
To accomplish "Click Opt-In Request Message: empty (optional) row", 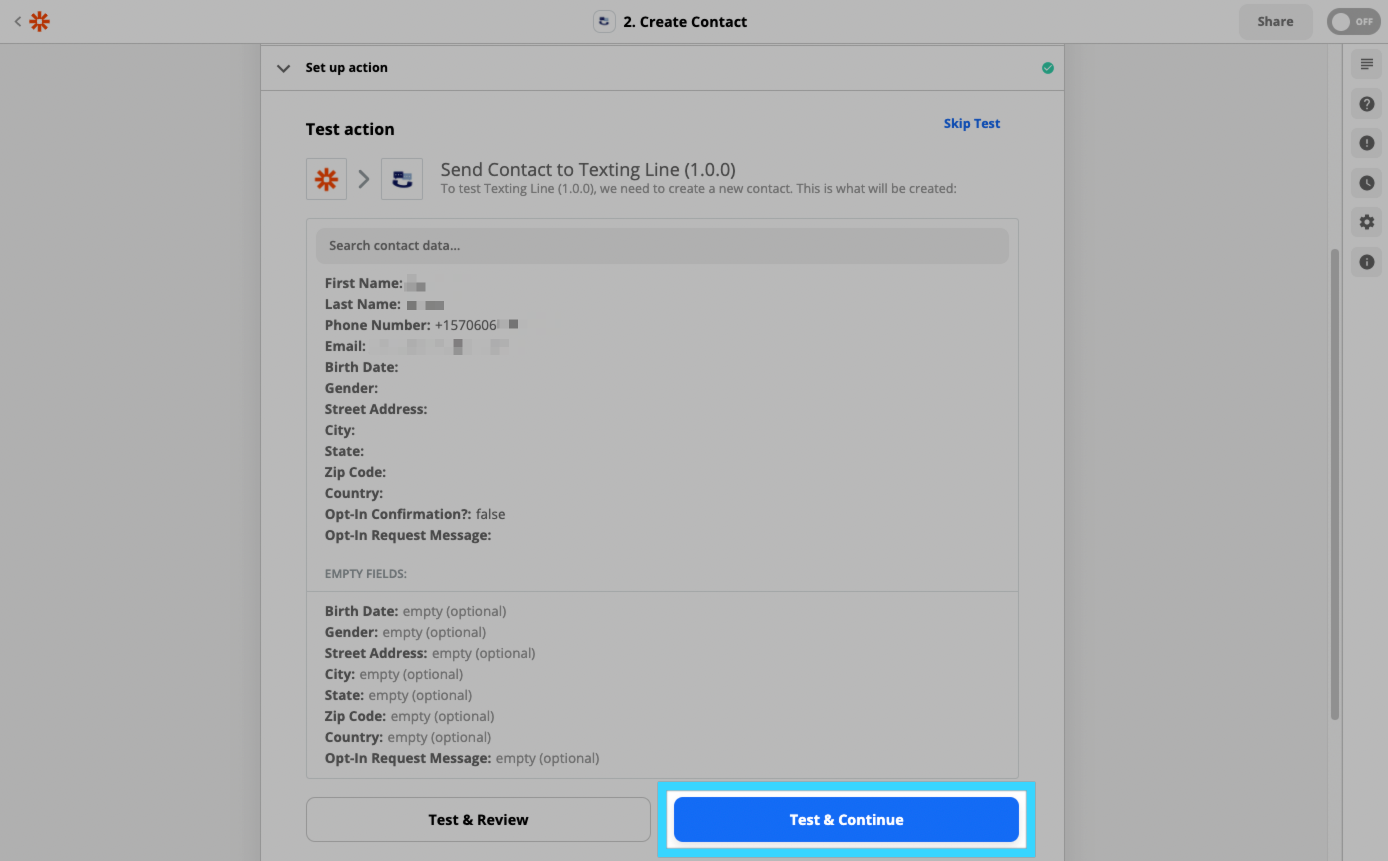I will (462, 758).
